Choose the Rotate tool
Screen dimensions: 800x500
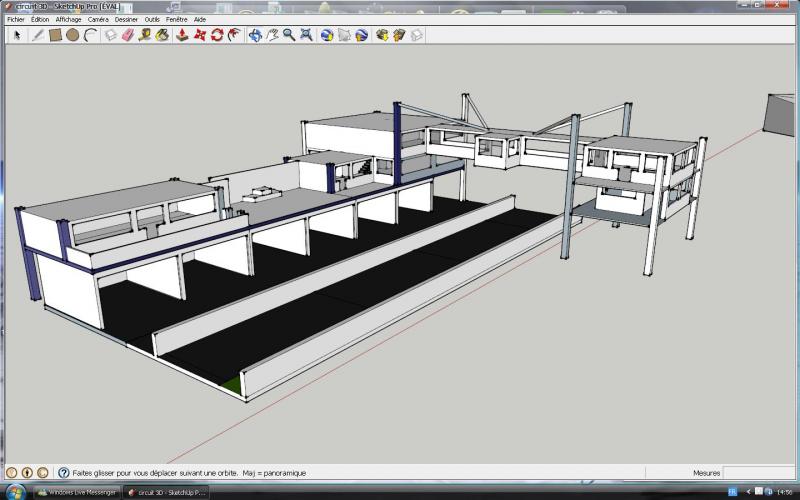[x=216, y=35]
